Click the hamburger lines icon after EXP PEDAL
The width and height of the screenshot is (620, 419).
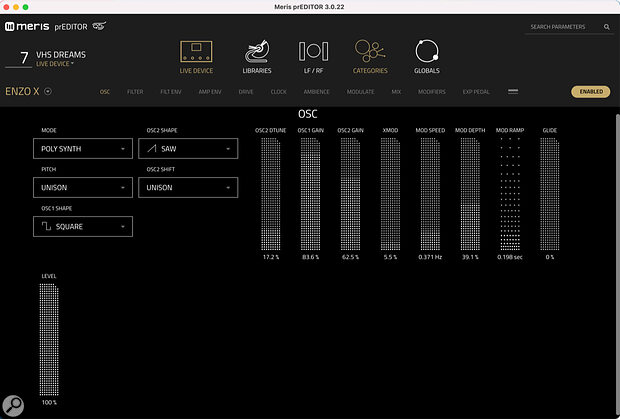coord(513,91)
